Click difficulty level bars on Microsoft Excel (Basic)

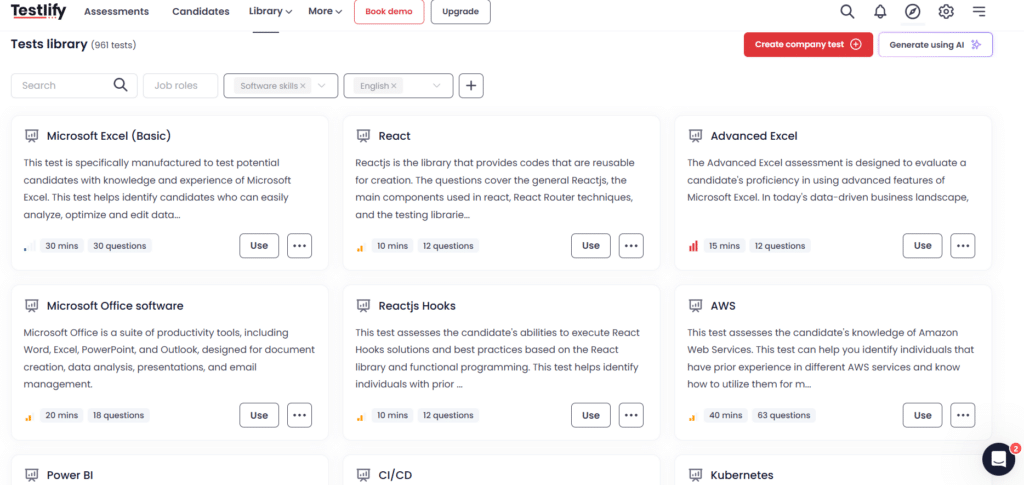click(29, 246)
